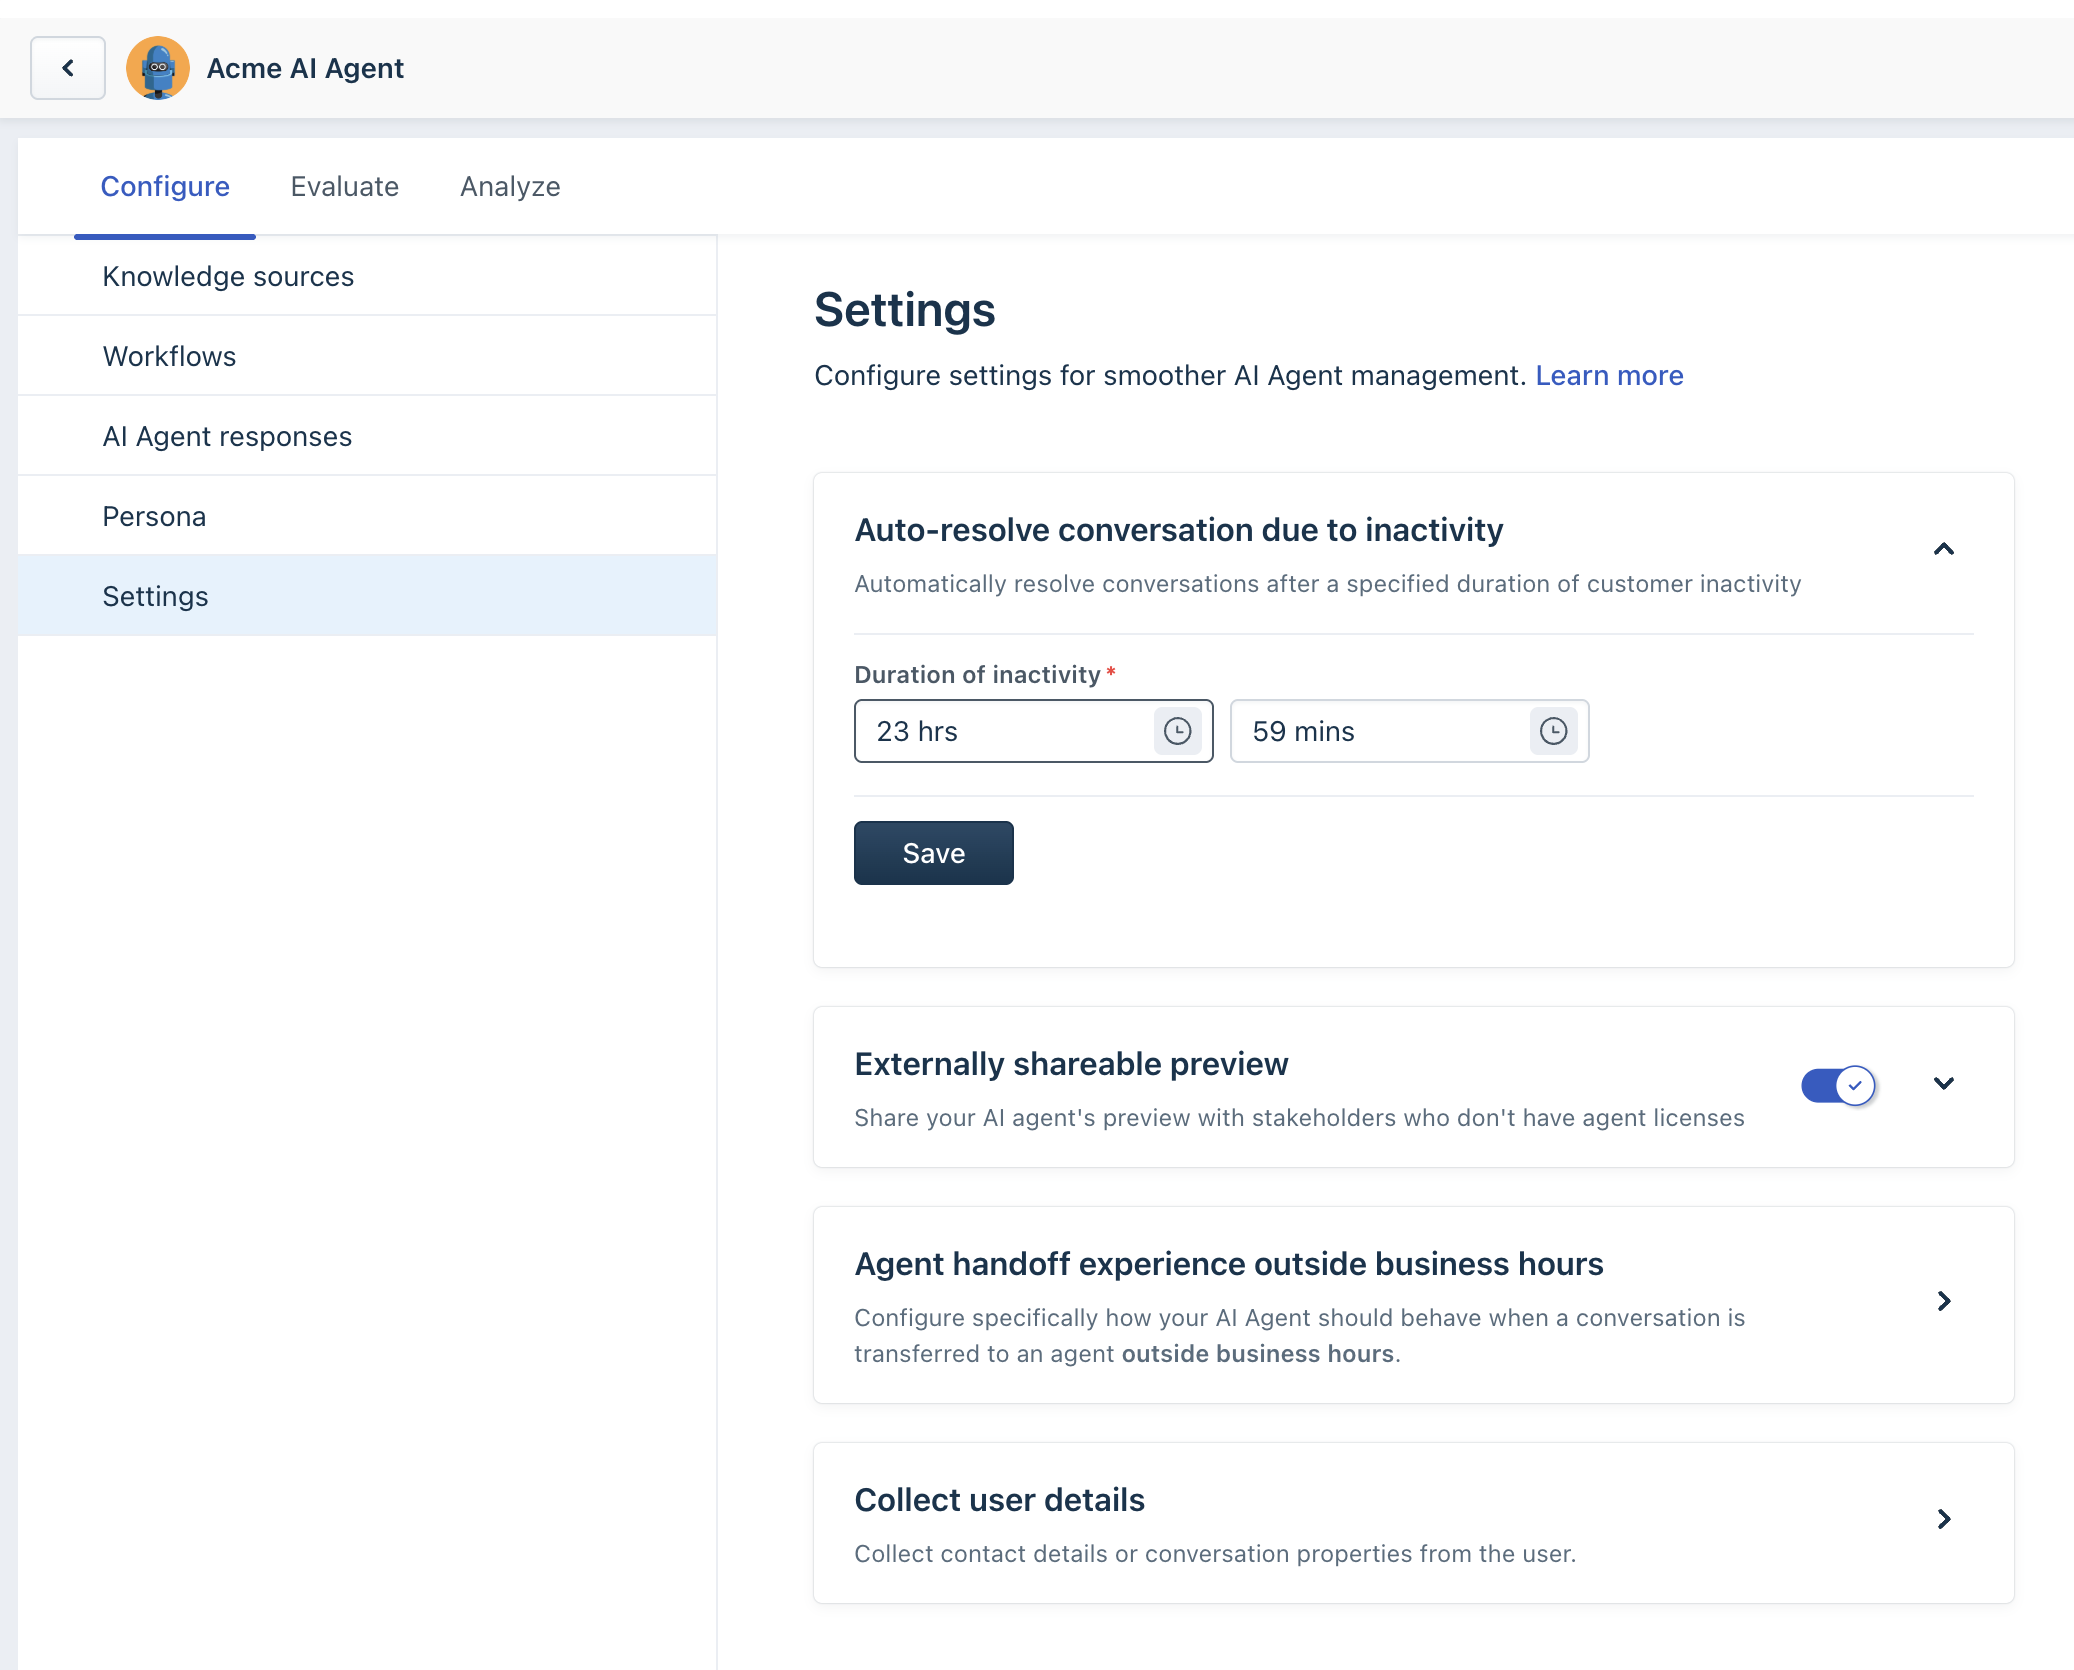Click the 23 hrs input field

(1000, 731)
